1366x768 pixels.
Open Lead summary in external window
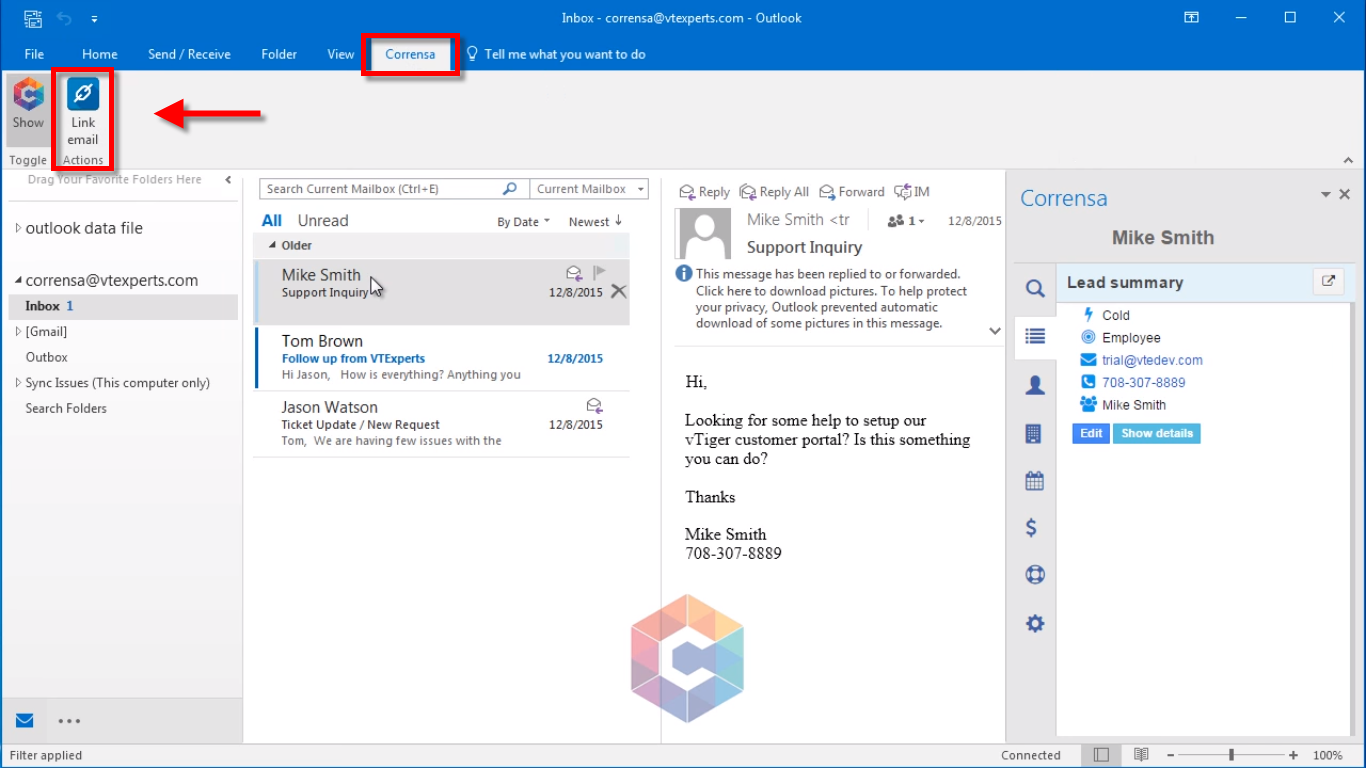point(1328,282)
